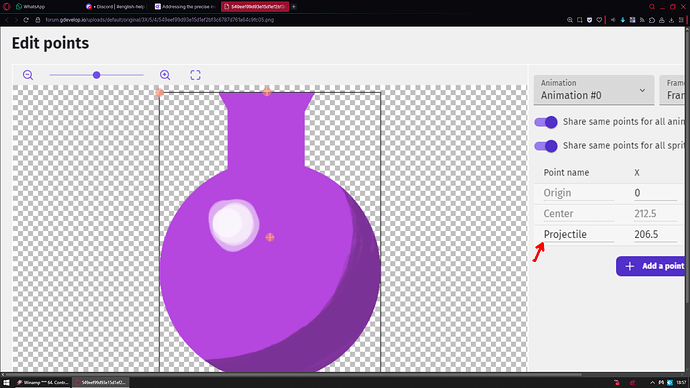Click the Center point name row
Screen dimensions: 690x388
(x=578, y=214)
